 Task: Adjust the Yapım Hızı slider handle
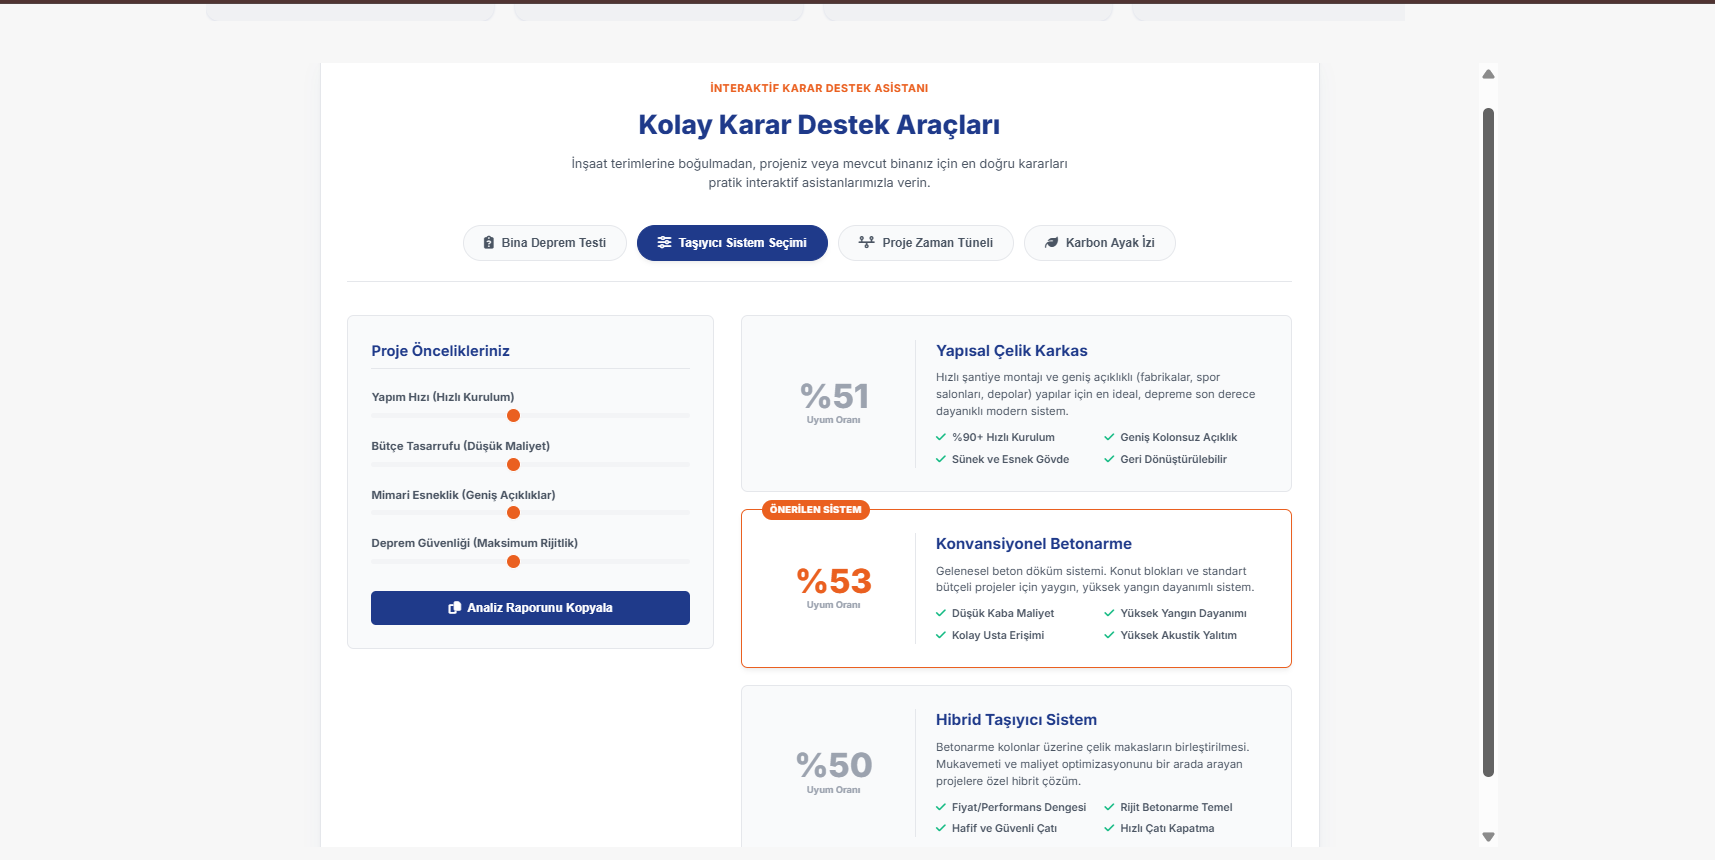(x=513, y=416)
